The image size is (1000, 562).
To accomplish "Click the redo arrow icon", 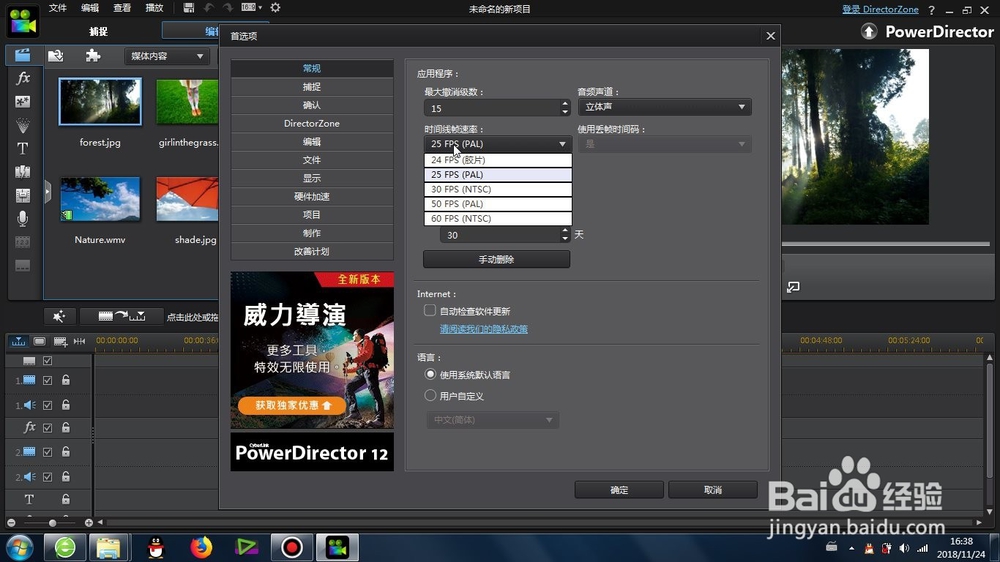I will 228,8.
